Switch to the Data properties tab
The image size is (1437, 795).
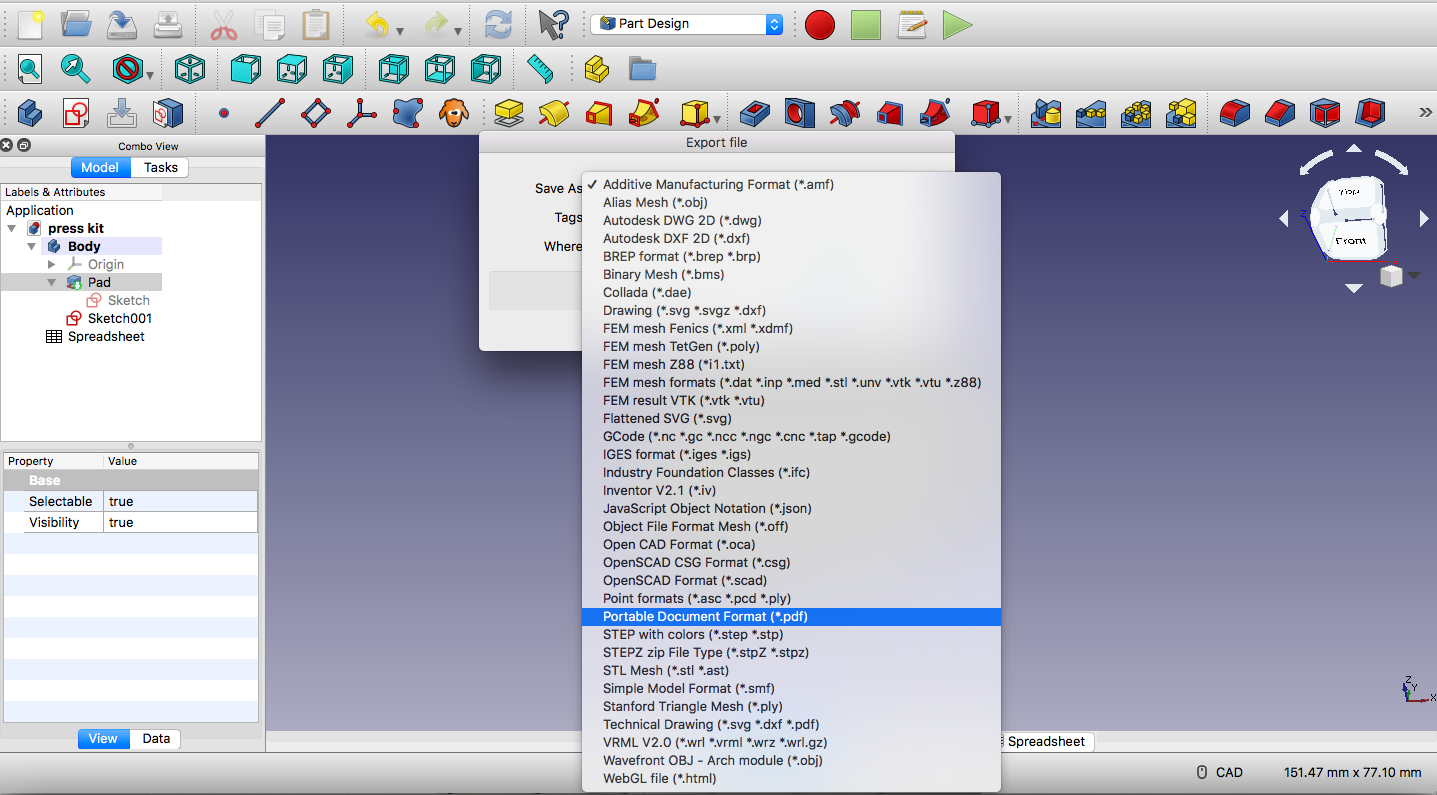click(x=156, y=739)
